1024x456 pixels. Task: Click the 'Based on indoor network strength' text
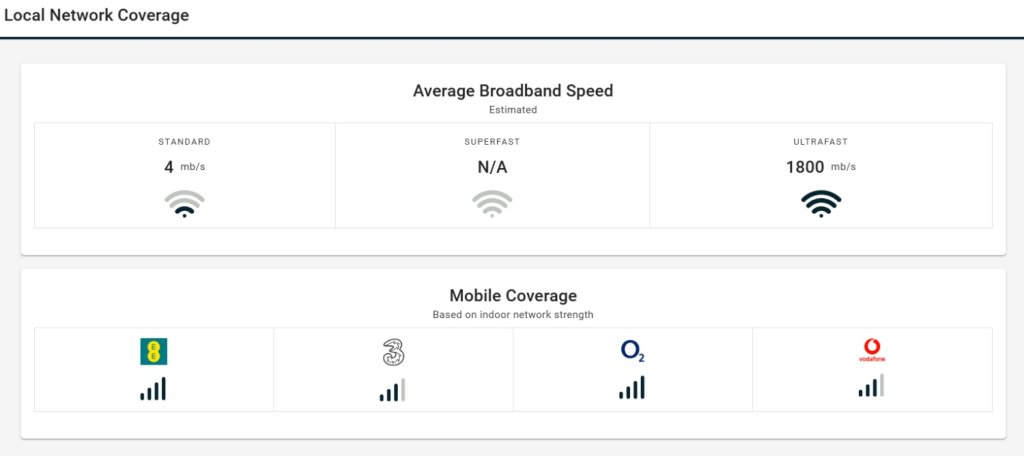point(513,315)
